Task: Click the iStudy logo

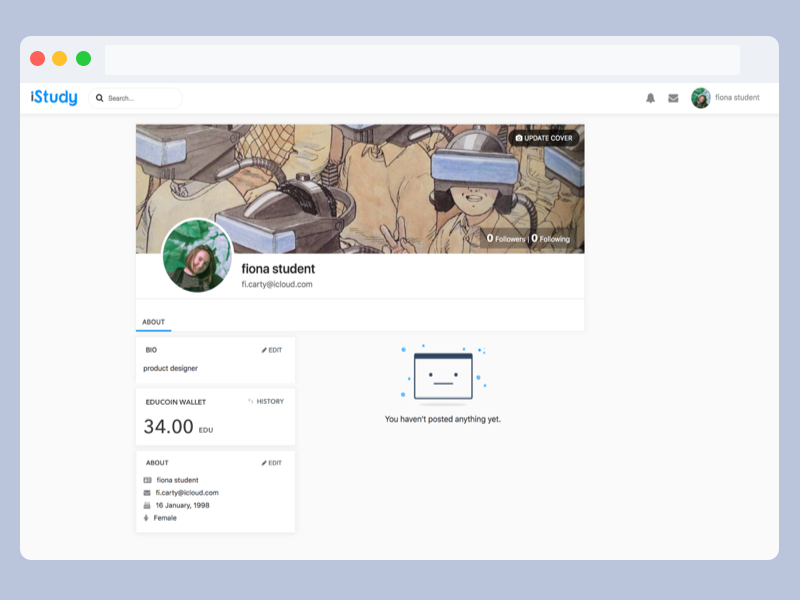Action: click(x=54, y=97)
